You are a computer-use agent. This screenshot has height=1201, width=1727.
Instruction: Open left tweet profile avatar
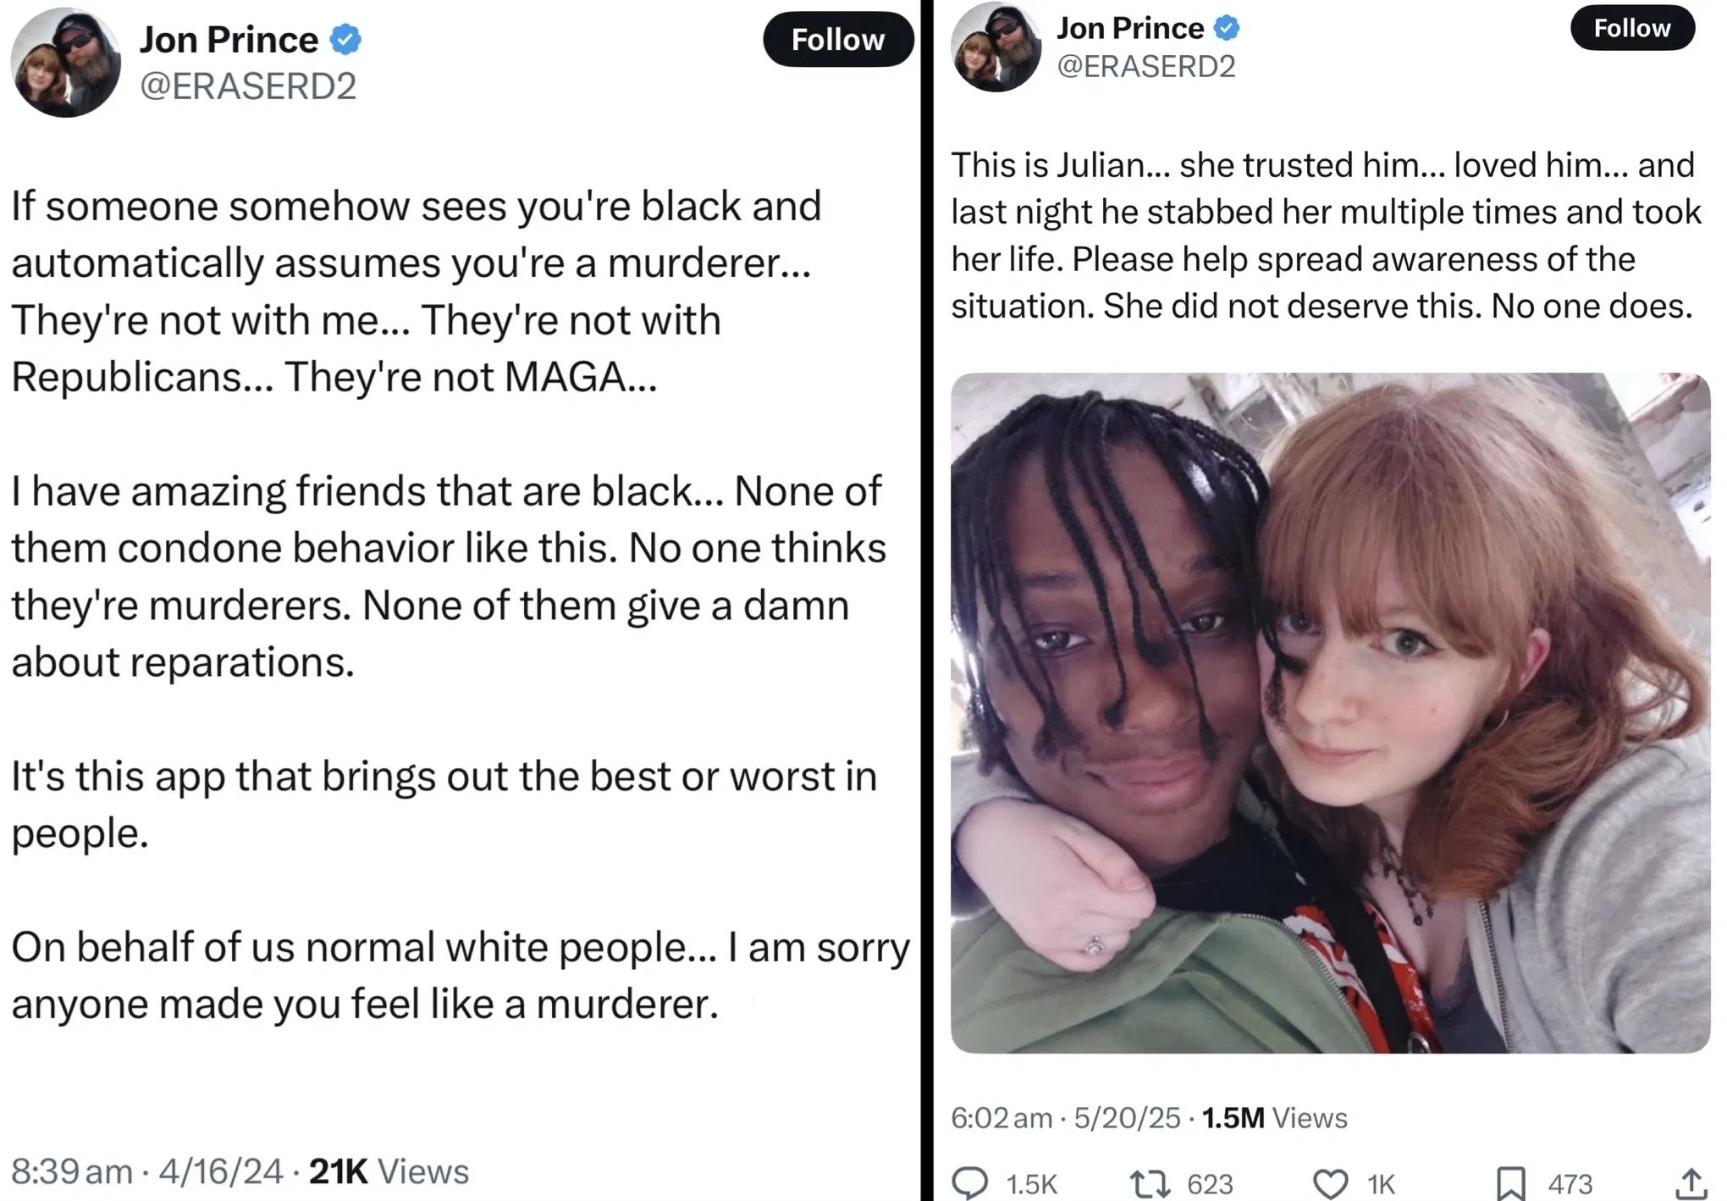(65, 62)
